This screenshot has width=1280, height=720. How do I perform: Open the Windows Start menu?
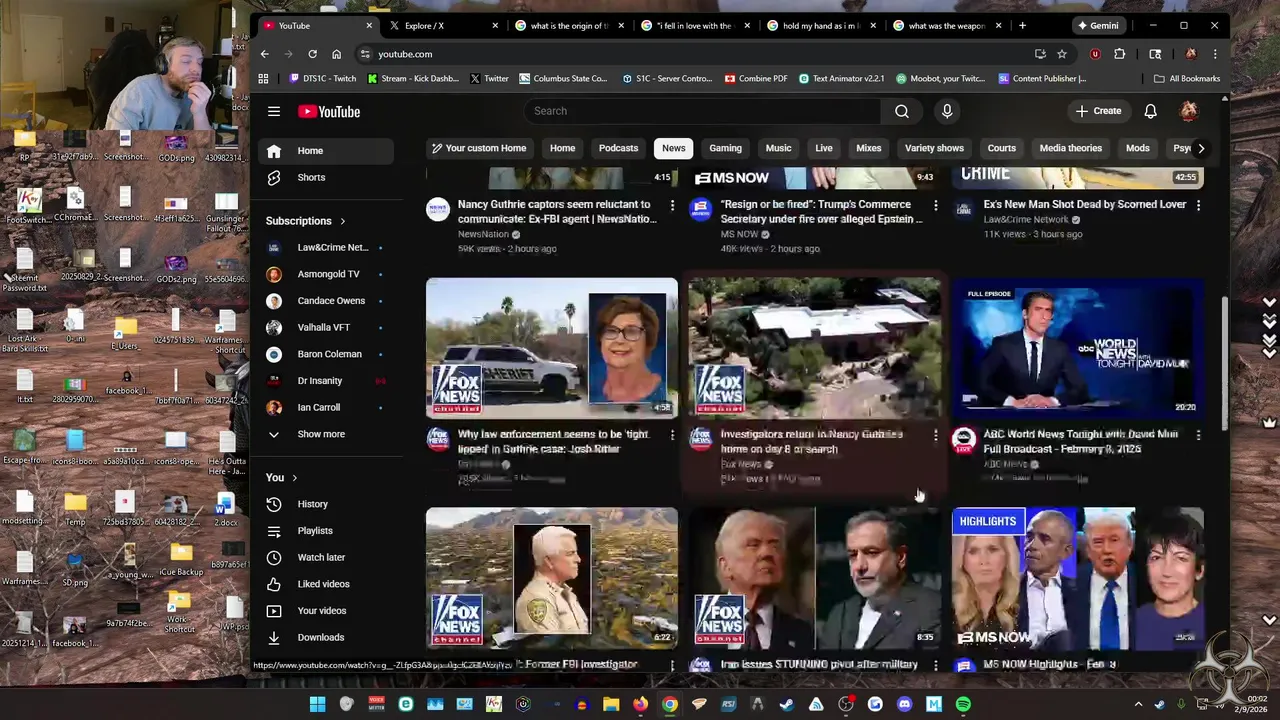(x=317, y=704)
